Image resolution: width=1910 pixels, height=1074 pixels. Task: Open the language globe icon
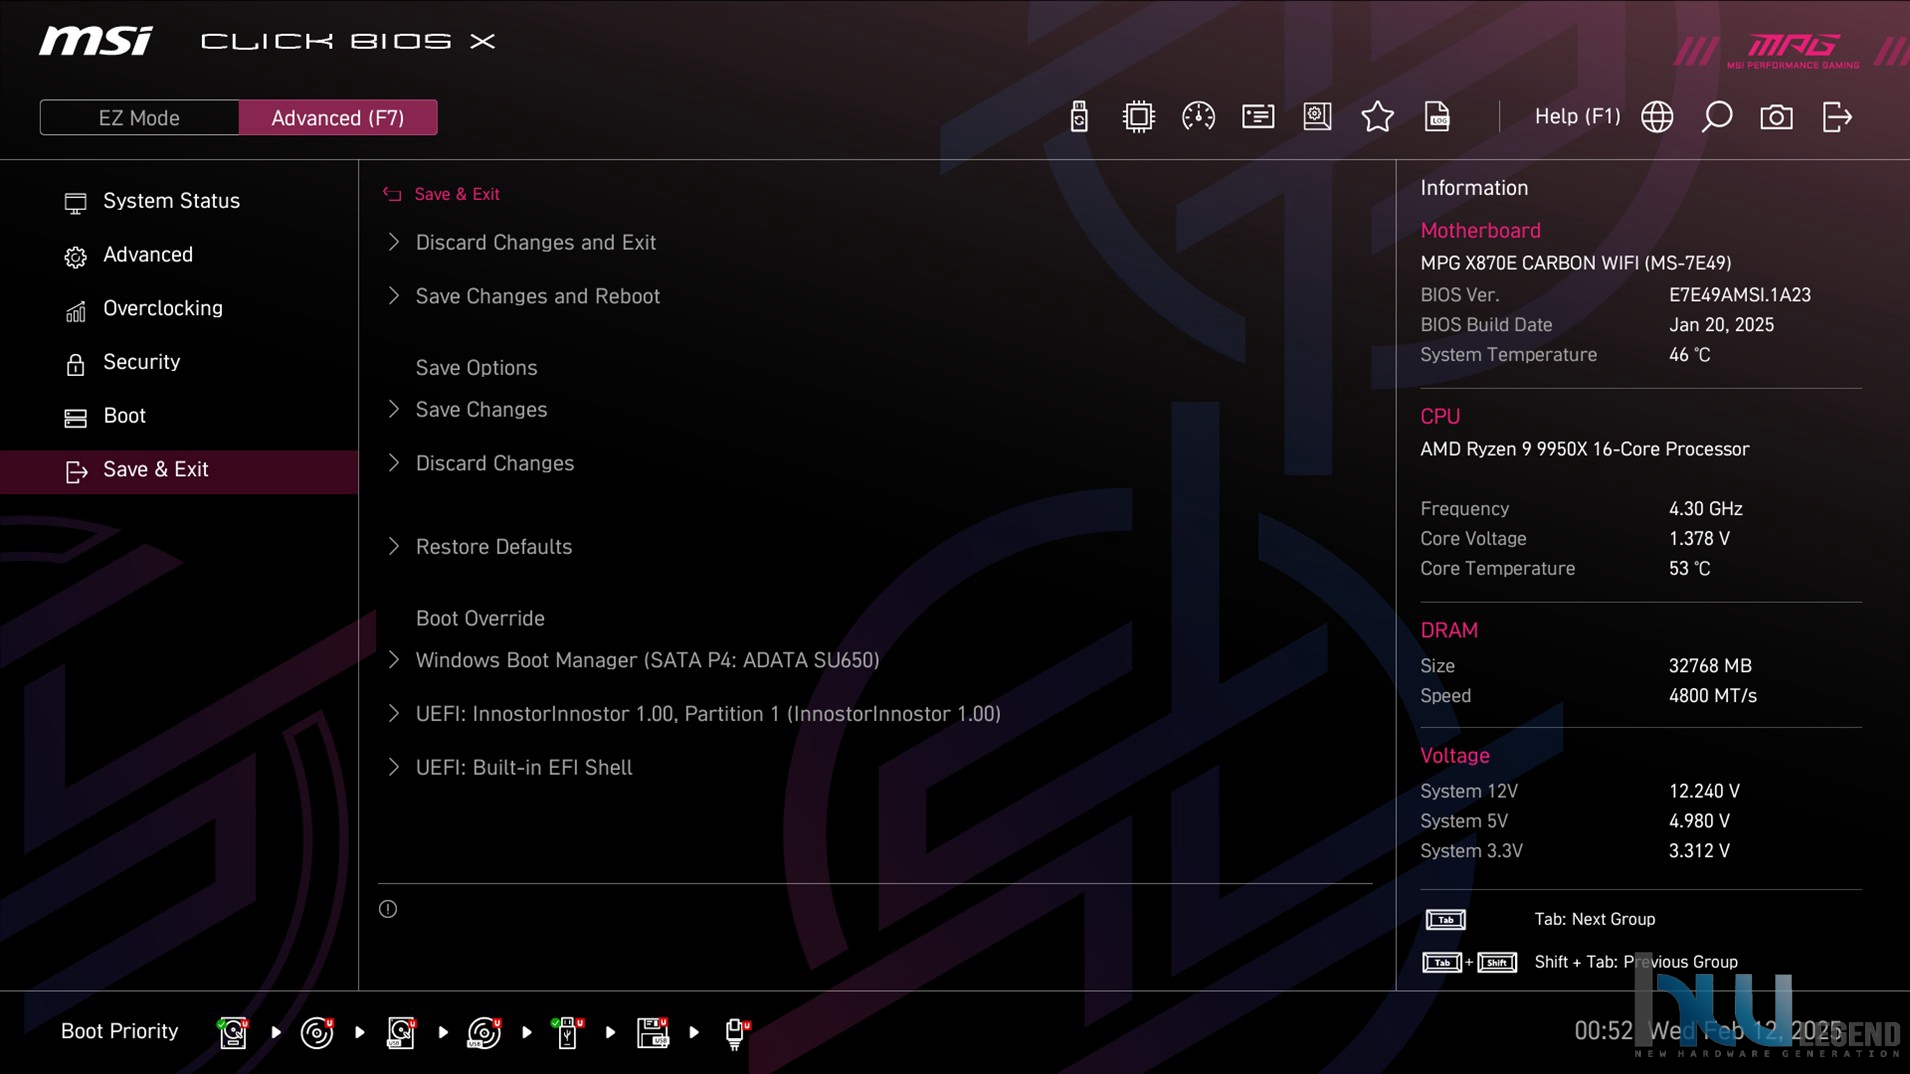click(x=1657, y=117)
